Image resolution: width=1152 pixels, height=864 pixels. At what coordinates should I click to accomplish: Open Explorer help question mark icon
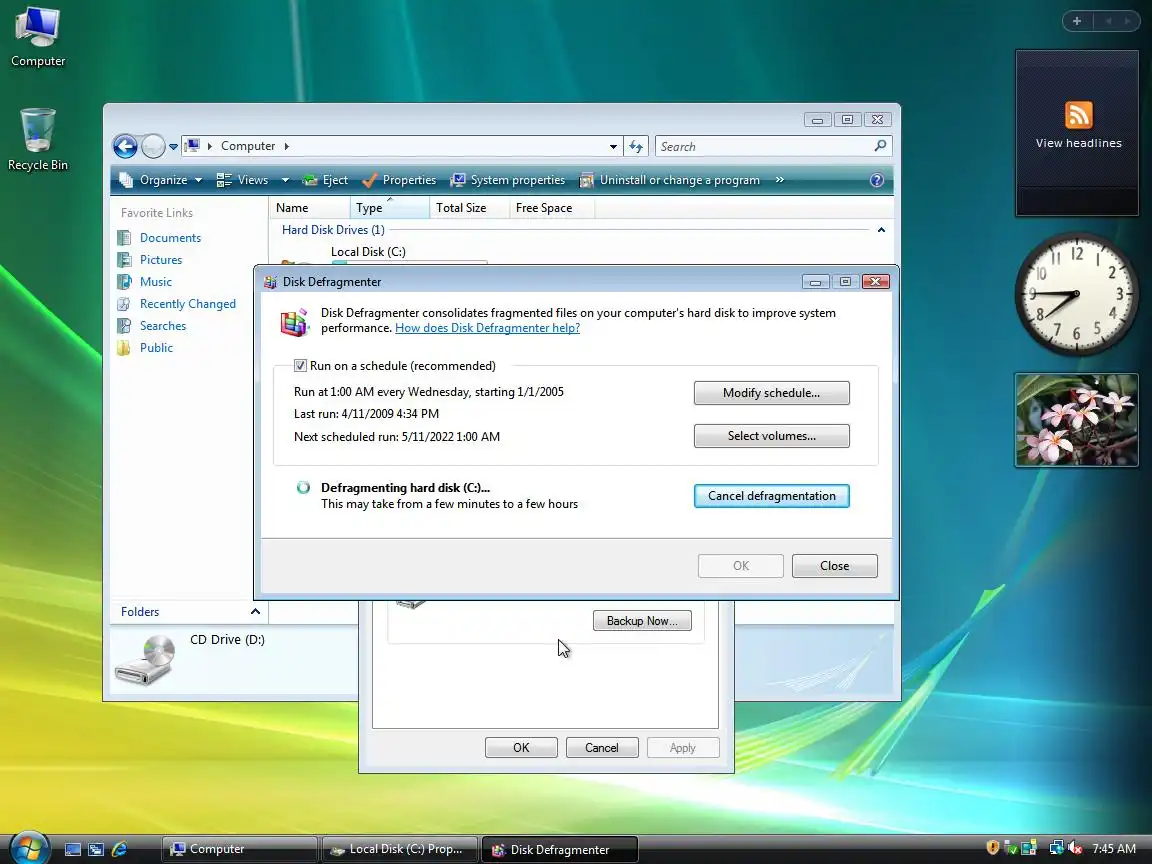pyautogui.click(x=876, y=181)
